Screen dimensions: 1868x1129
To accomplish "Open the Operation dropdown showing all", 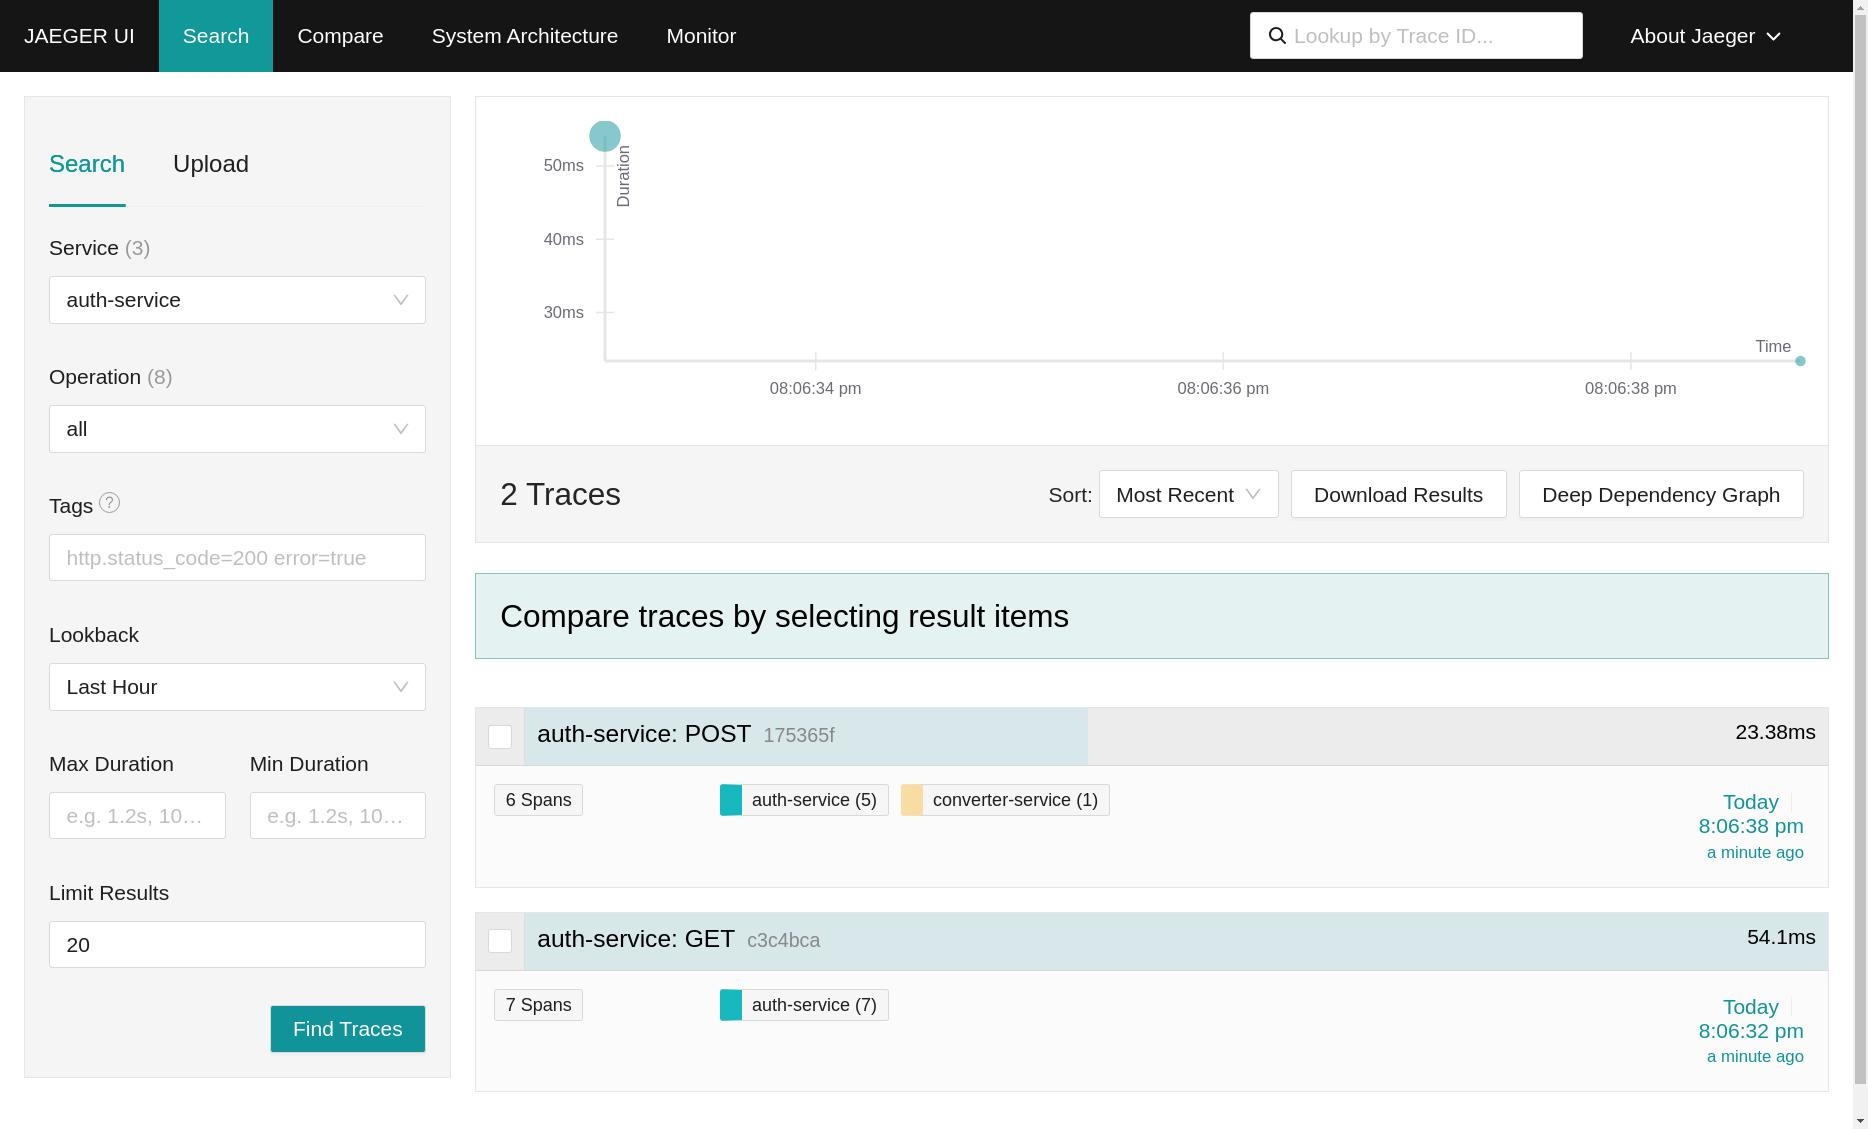I will pyautogui.click(x=236, y=429).
